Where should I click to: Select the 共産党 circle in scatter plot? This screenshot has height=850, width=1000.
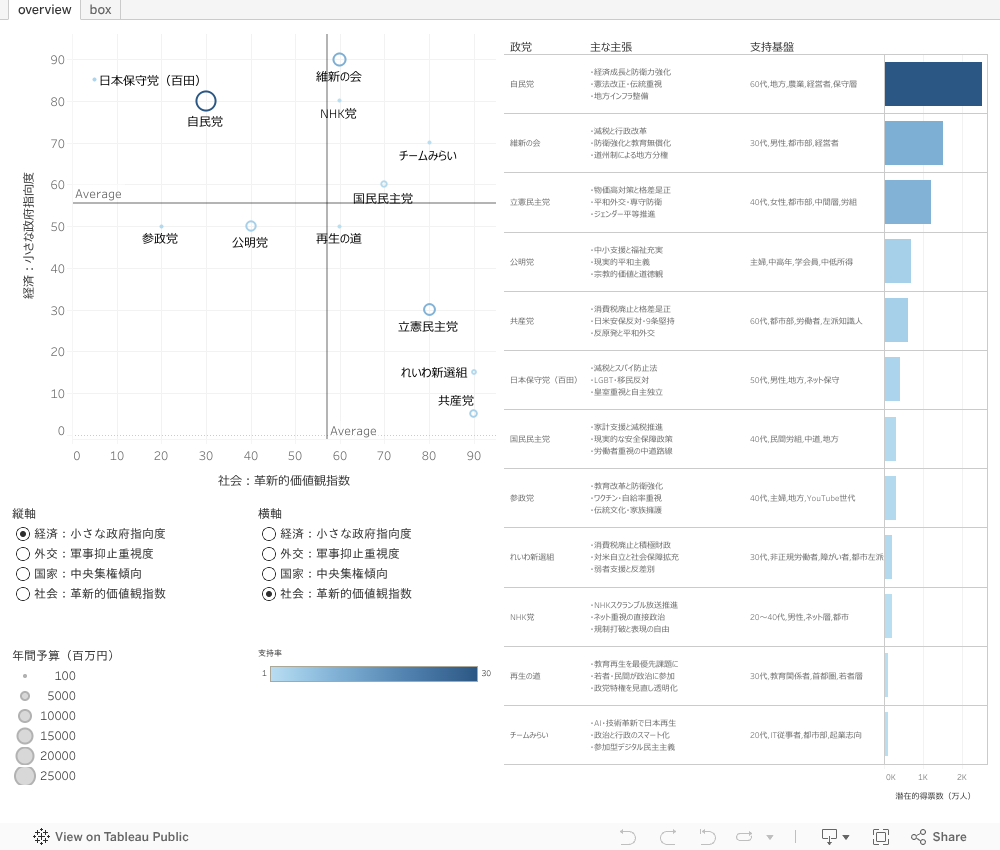click(x=473, y=413)
